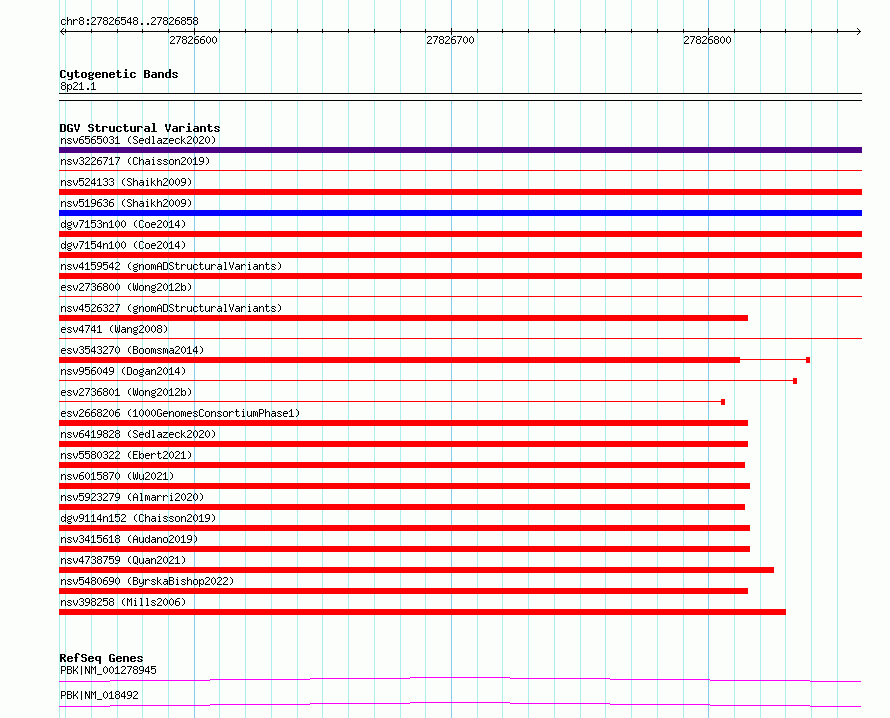This screenshot has height=718, width=890.
Task: Open the RefSeq Genes track heading
Action: coord(101,658)
